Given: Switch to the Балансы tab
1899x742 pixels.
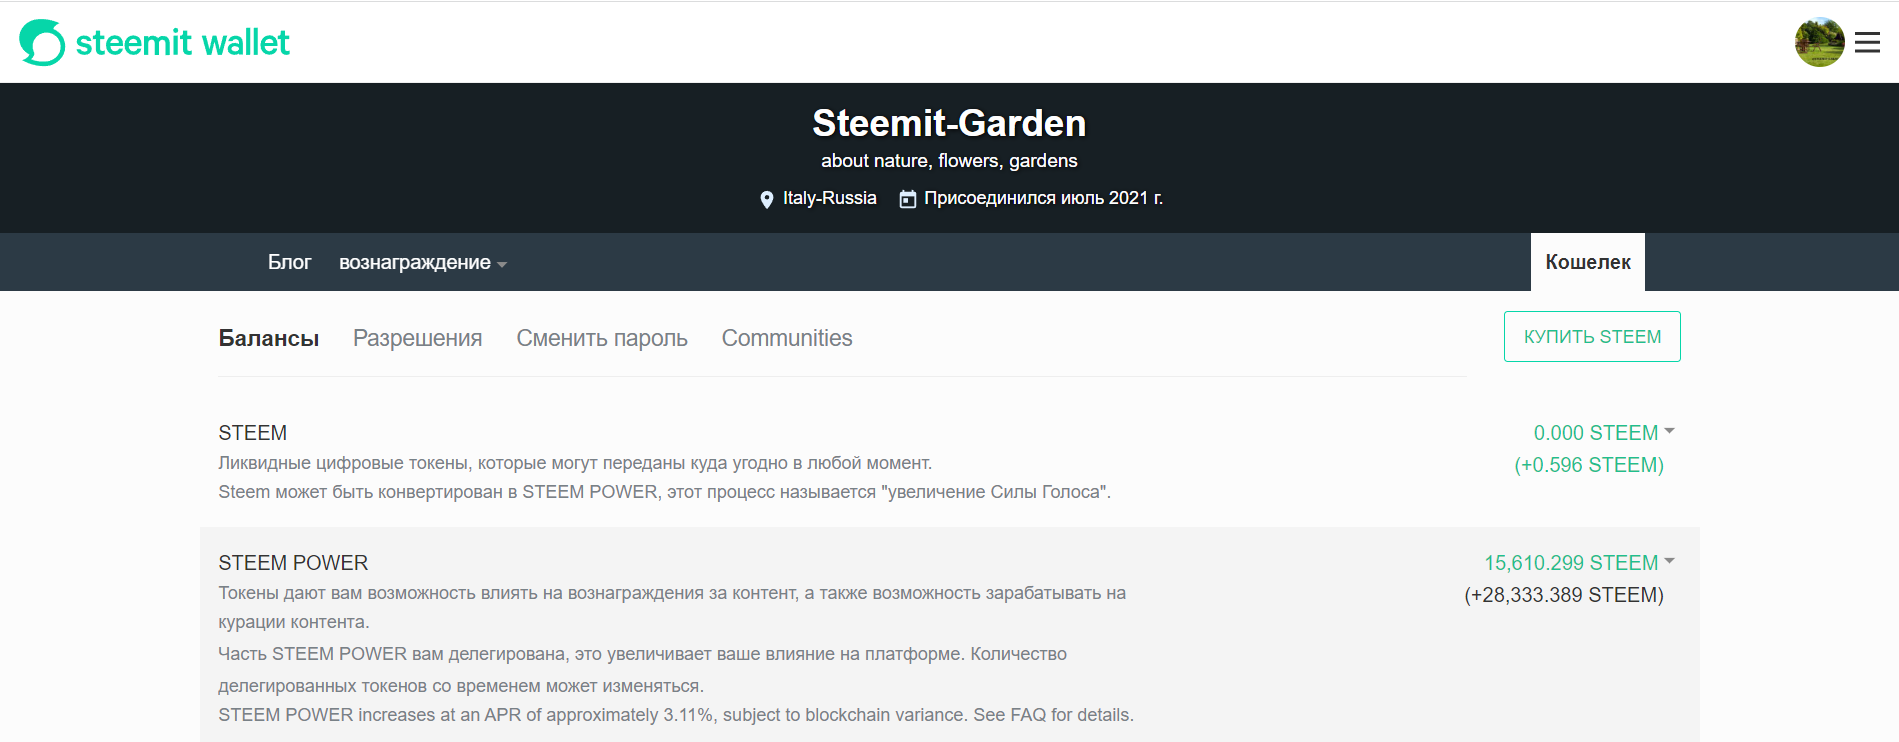Looking at the screenshot, I should [x=269, y=338].
